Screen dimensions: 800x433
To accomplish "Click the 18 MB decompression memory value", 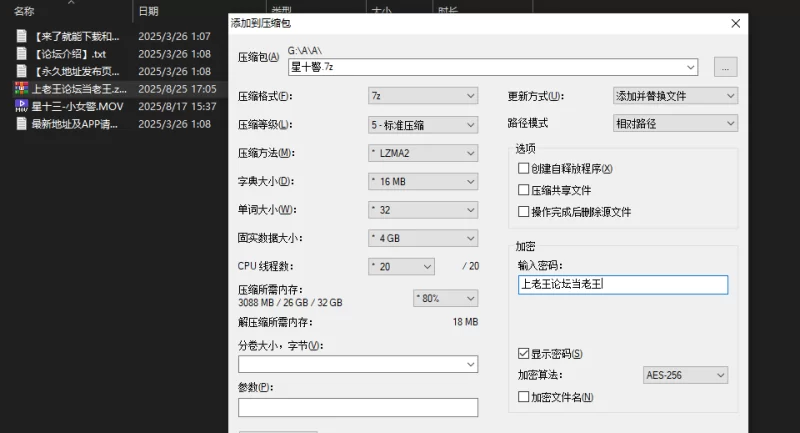I will 465,322.
